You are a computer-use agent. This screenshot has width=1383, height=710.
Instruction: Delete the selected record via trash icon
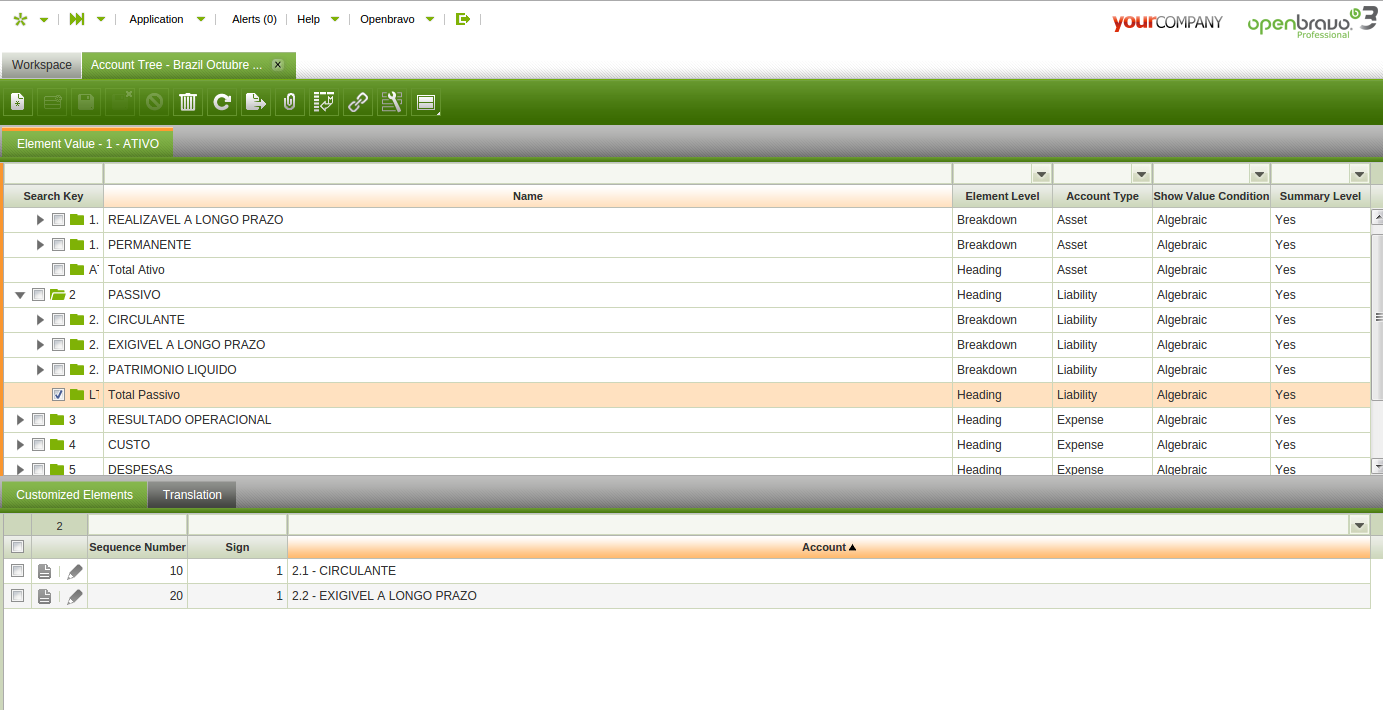tap(187, 102)
